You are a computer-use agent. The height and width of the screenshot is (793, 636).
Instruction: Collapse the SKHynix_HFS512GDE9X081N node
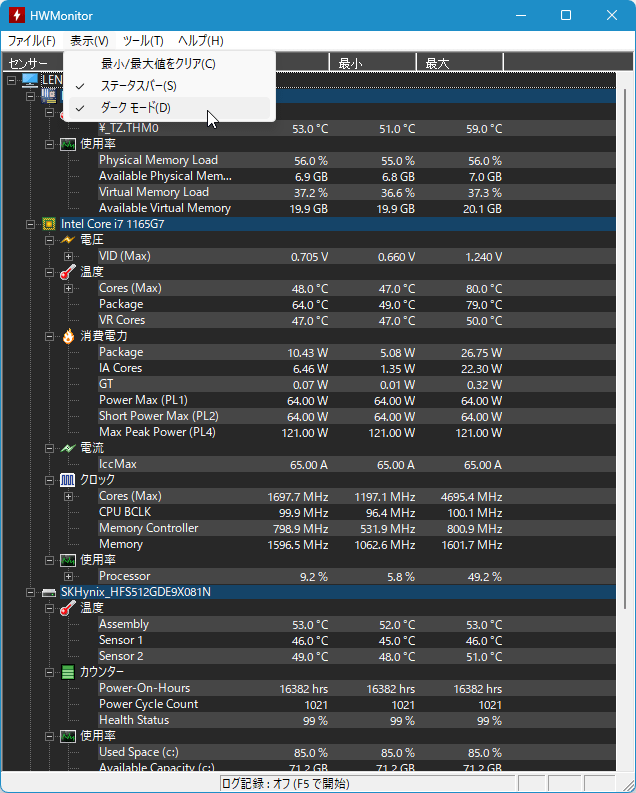pos(30,592)
